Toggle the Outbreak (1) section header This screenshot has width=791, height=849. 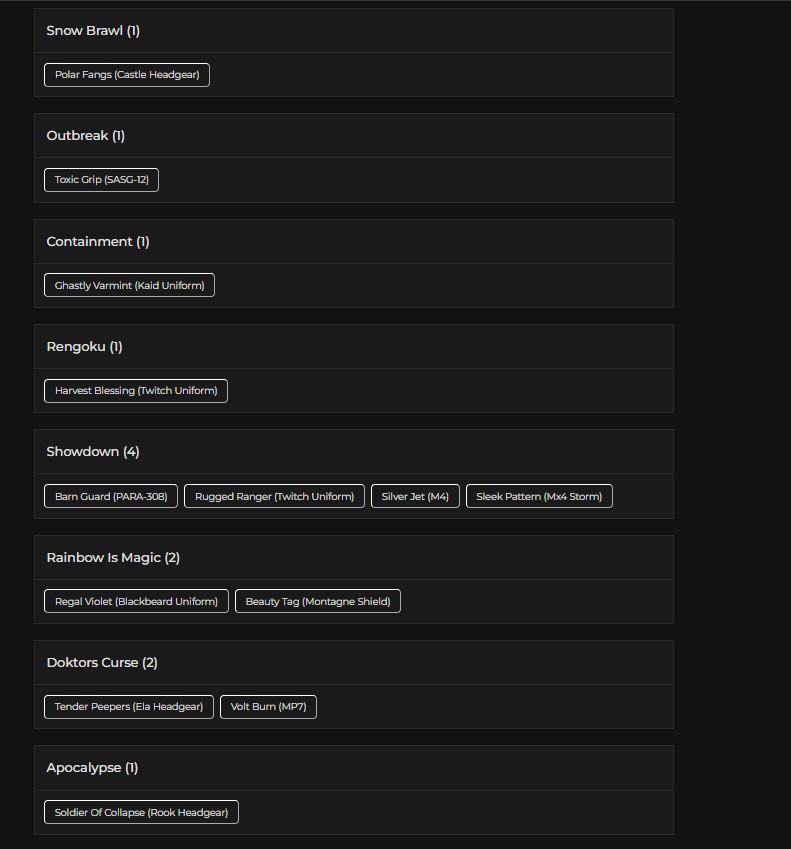click(354, 136)
